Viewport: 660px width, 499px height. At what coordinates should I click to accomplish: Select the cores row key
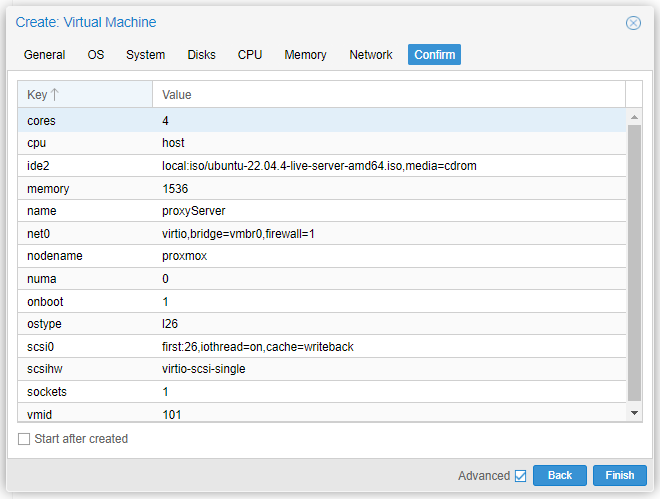click(41, 121)
